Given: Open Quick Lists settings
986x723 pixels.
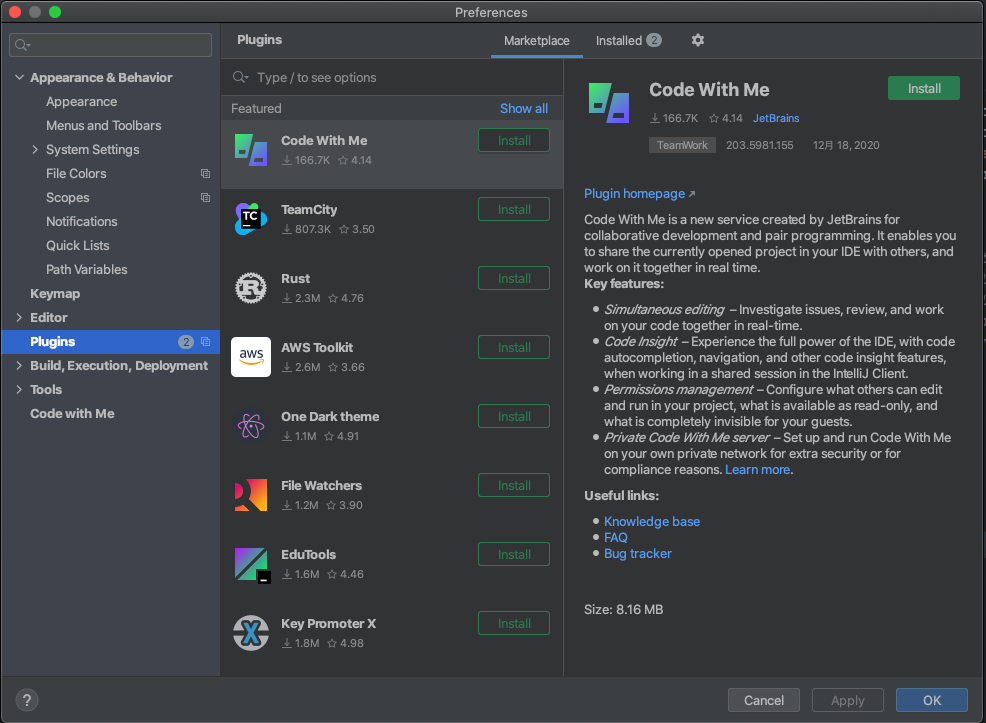Looking at the screenshot, I should tap(78, 245).
